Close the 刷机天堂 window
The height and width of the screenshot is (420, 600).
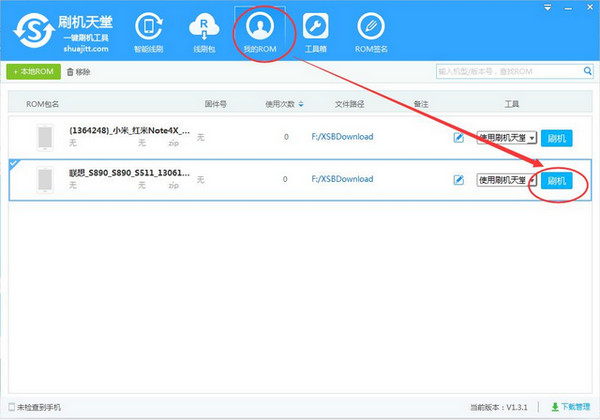pos(590,7)
